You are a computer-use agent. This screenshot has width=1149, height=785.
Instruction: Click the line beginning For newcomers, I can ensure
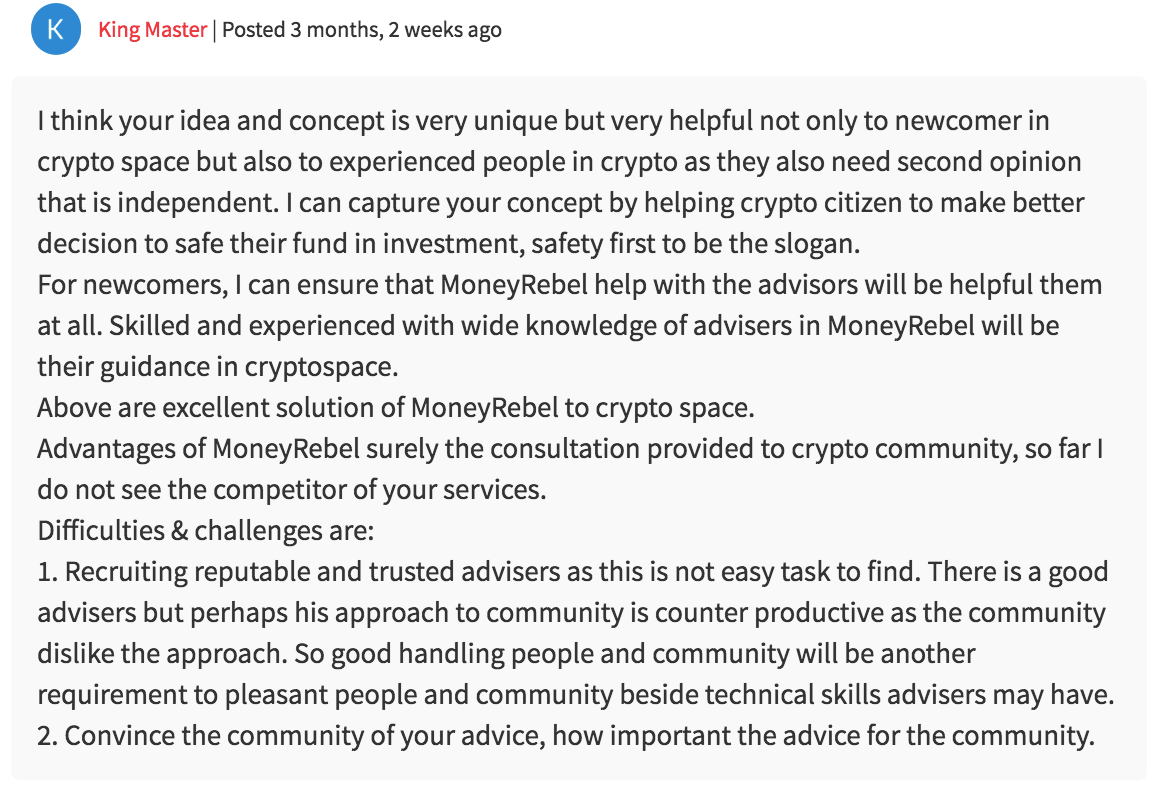tap(569, 284)
